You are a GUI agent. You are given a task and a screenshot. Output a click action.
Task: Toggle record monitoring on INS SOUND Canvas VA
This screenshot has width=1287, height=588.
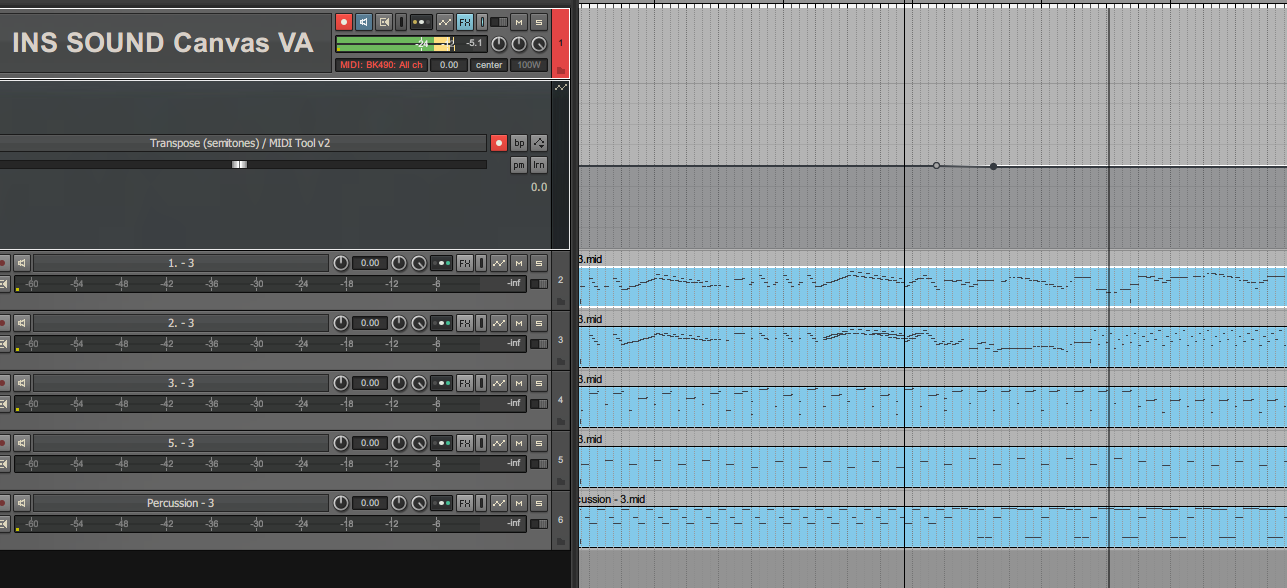364,22
